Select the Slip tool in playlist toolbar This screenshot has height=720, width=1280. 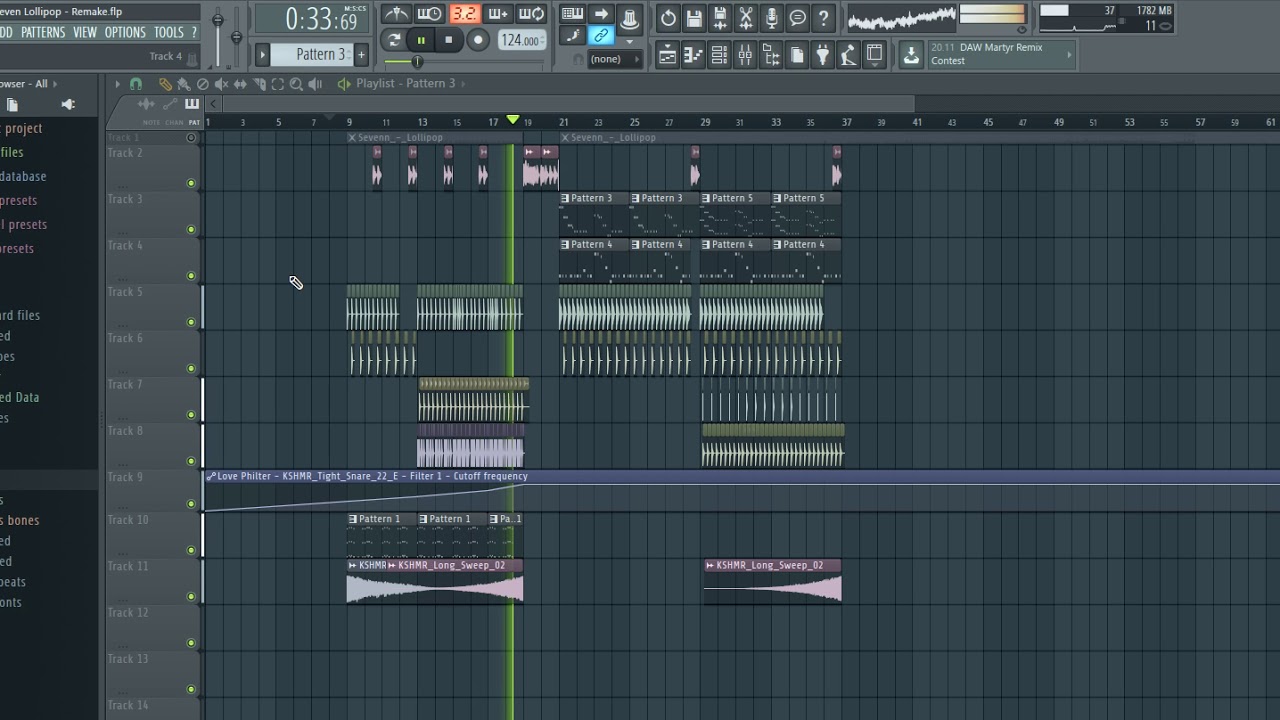point(241,84)
